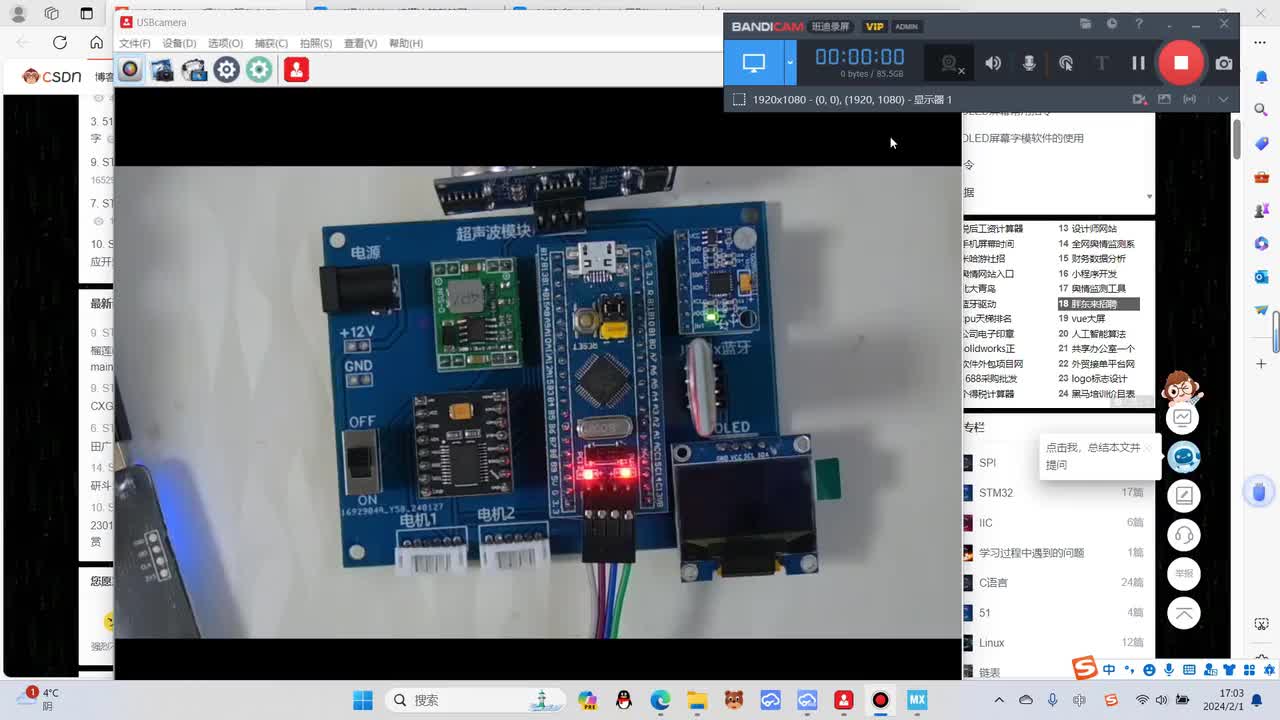Click the CSDN 举报 report button
Screen dimensions: 1280x720
point(1184,574)
